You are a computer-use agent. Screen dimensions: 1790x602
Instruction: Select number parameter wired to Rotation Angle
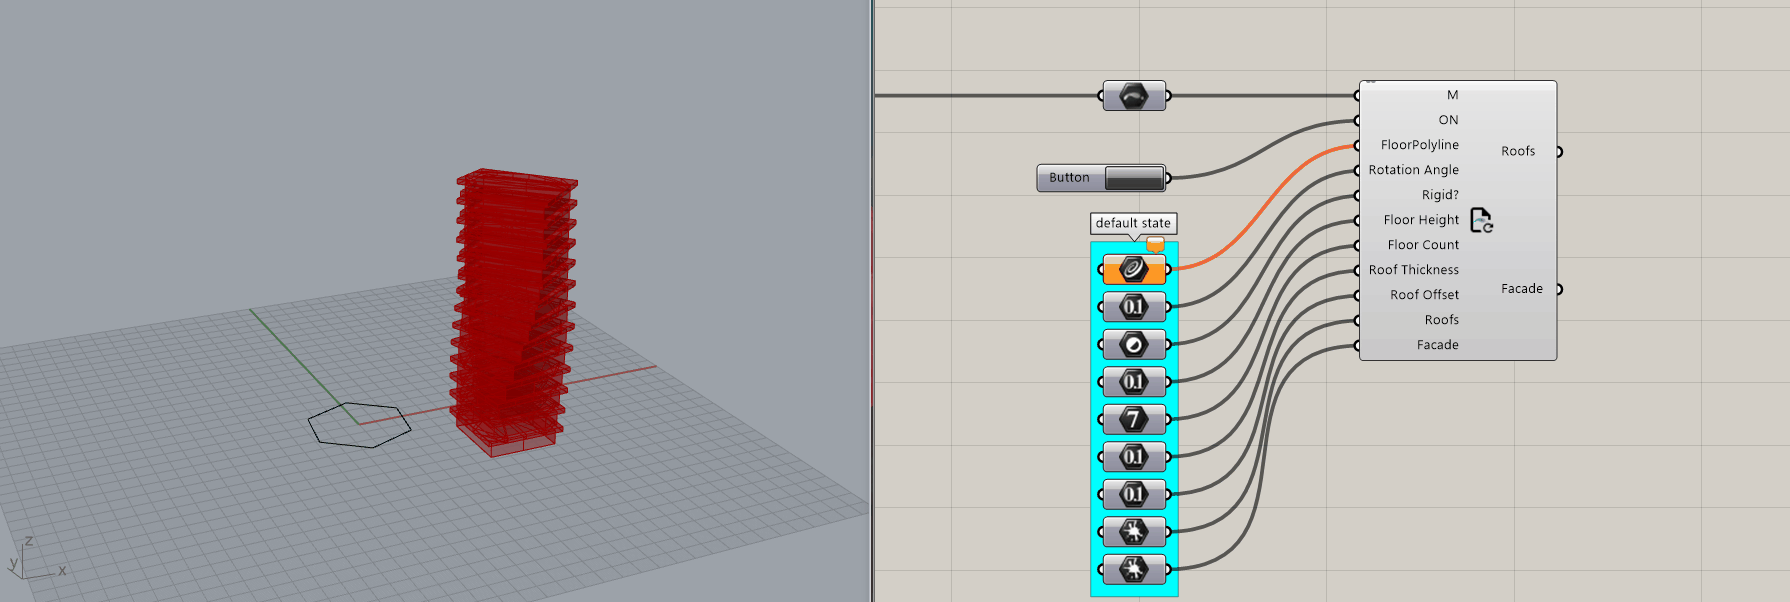[1134, 307]
